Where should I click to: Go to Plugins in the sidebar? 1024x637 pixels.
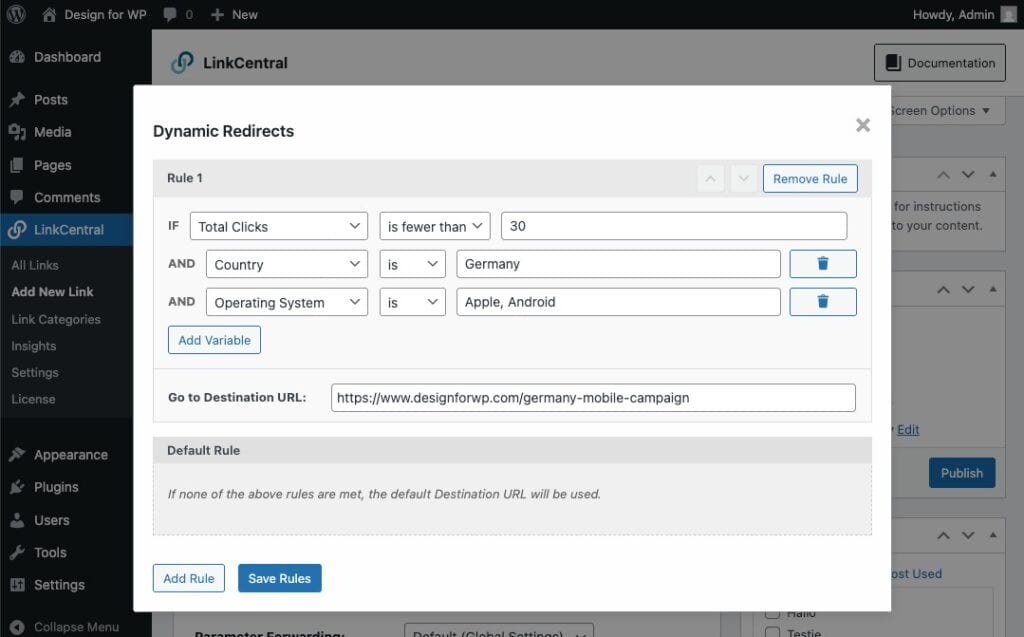(56, 487)
